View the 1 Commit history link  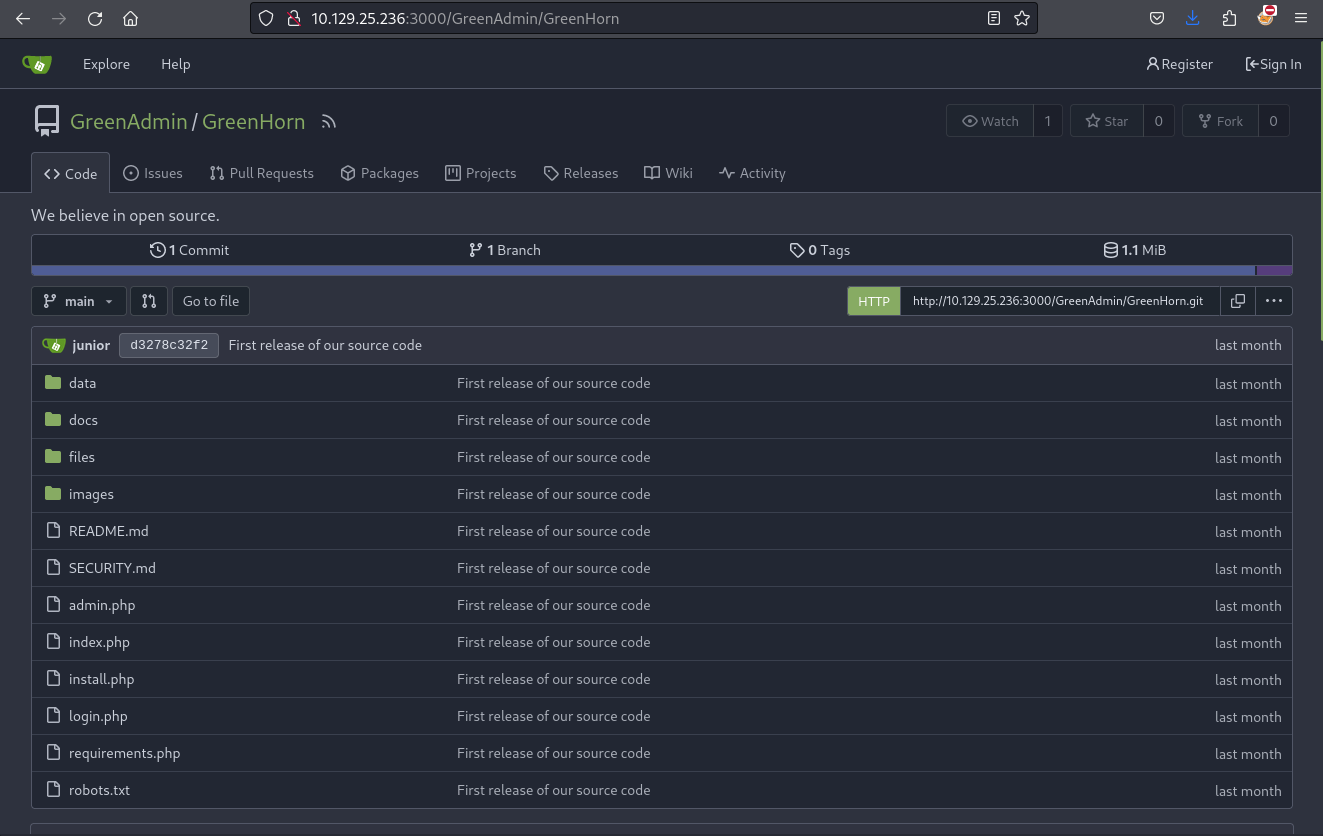coord(189,250)
